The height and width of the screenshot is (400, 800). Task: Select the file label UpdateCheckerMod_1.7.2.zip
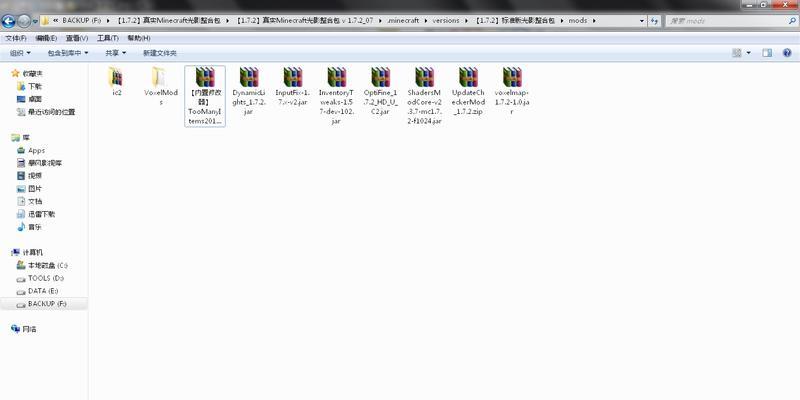[468, 102]
